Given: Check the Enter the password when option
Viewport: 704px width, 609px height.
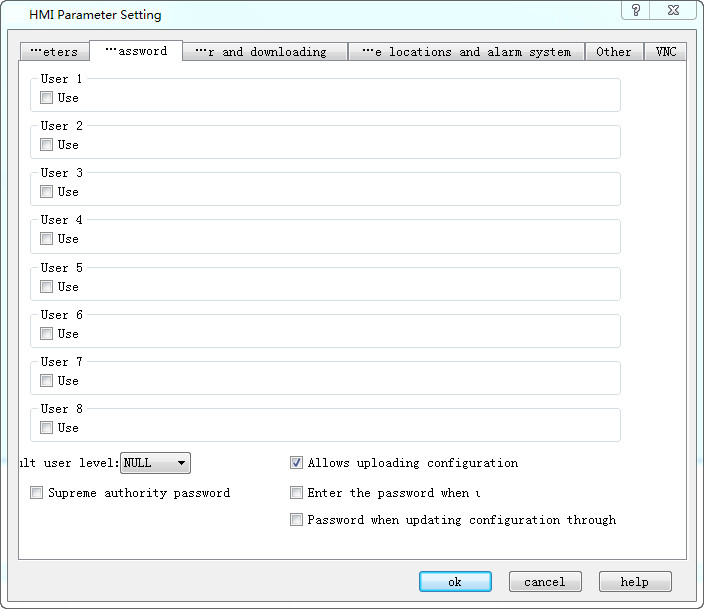Looking at the screenshot, I should coord(296,493).
